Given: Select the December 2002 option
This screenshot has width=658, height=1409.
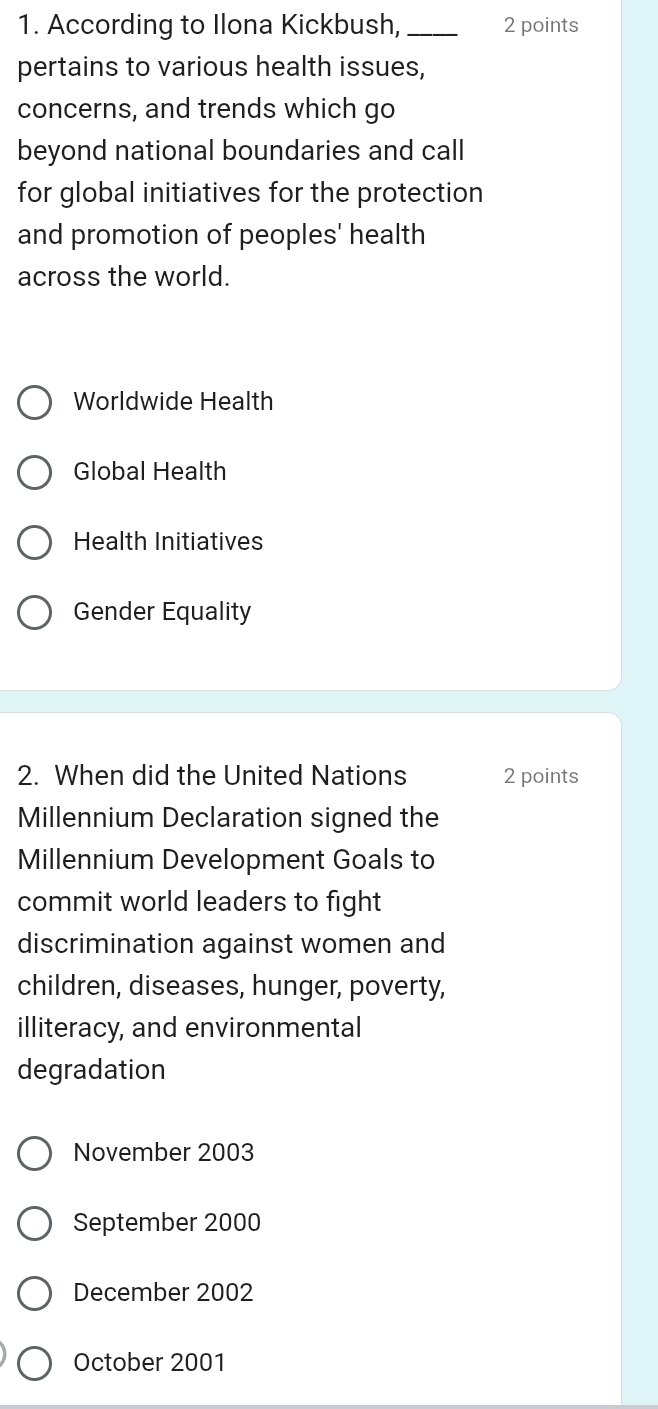Looking at the screenshot, I should (34, 1293).
